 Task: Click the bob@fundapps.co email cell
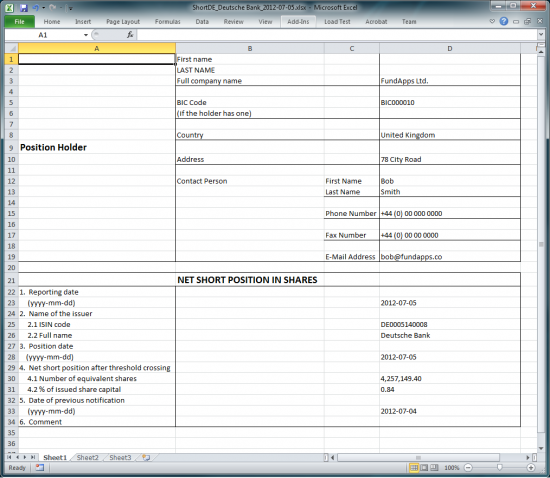pyautogui.click(x=450, y=257)
